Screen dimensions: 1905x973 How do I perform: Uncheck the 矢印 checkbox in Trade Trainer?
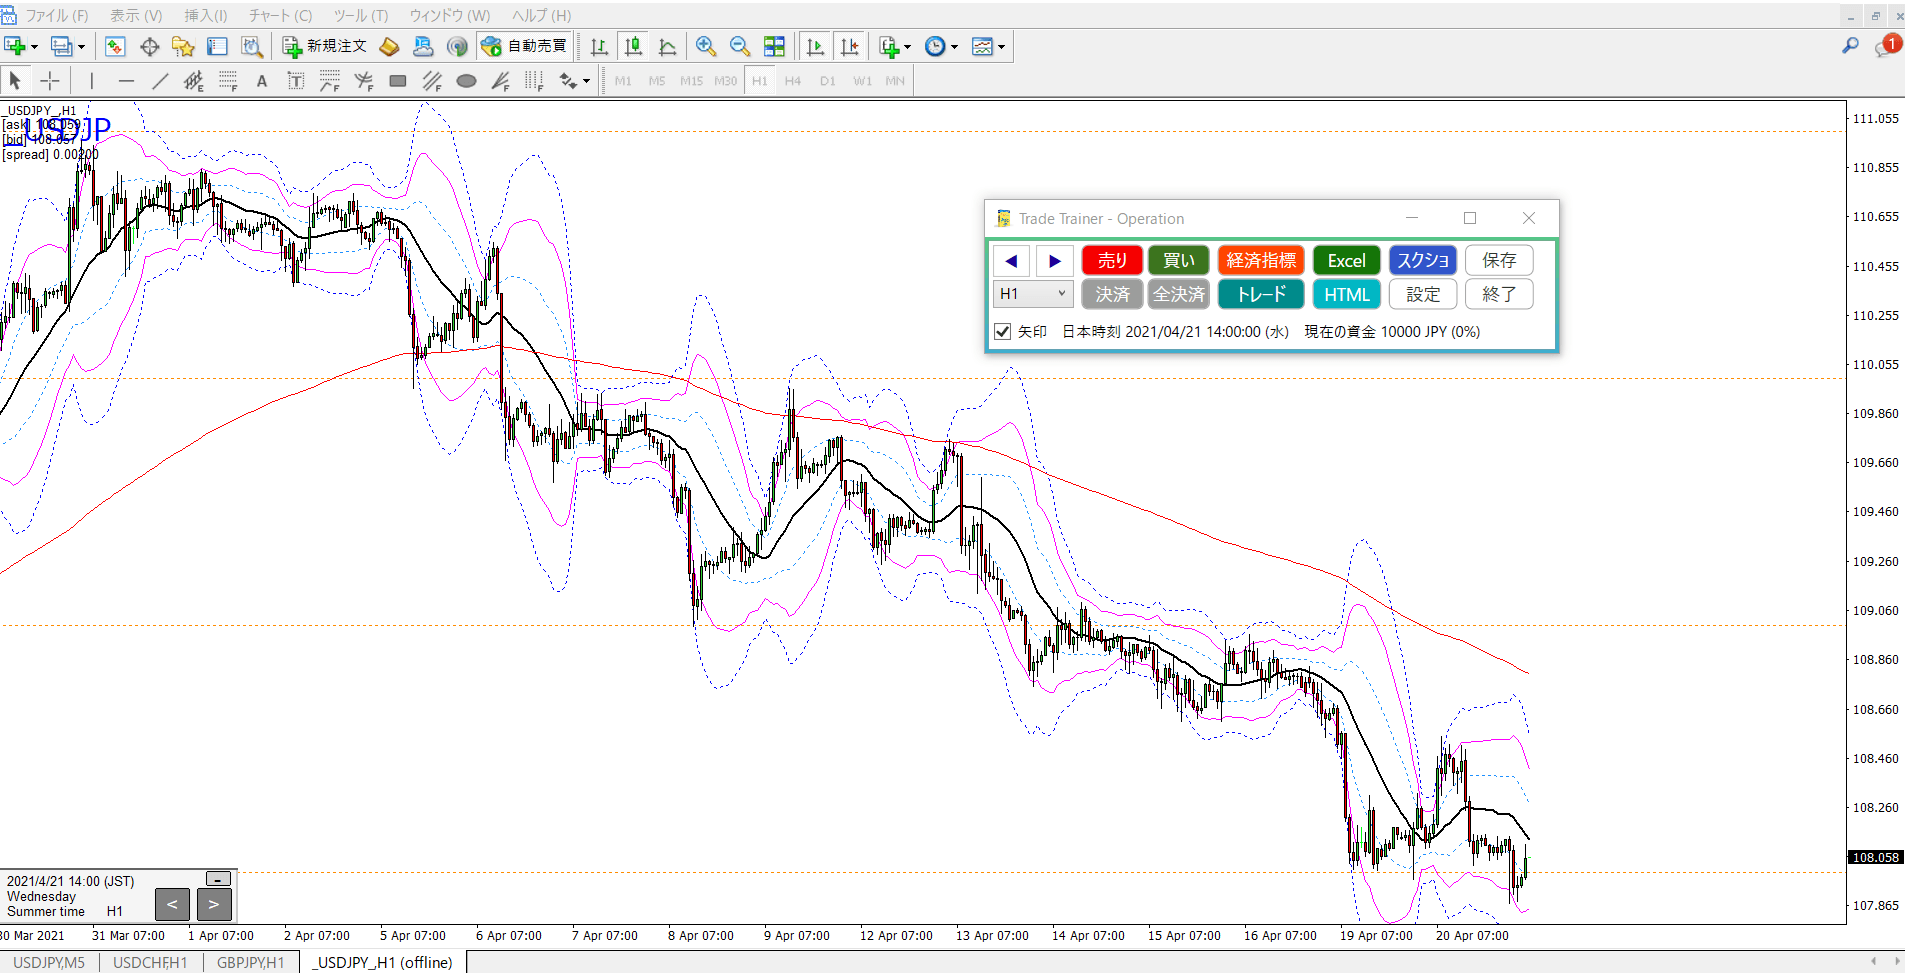(1003, 331)
